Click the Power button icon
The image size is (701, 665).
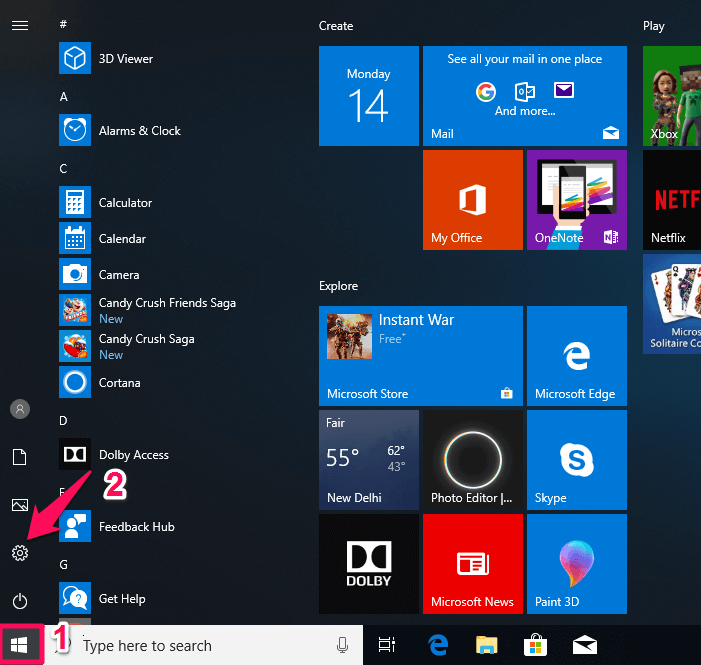click(x=20, y=601)
